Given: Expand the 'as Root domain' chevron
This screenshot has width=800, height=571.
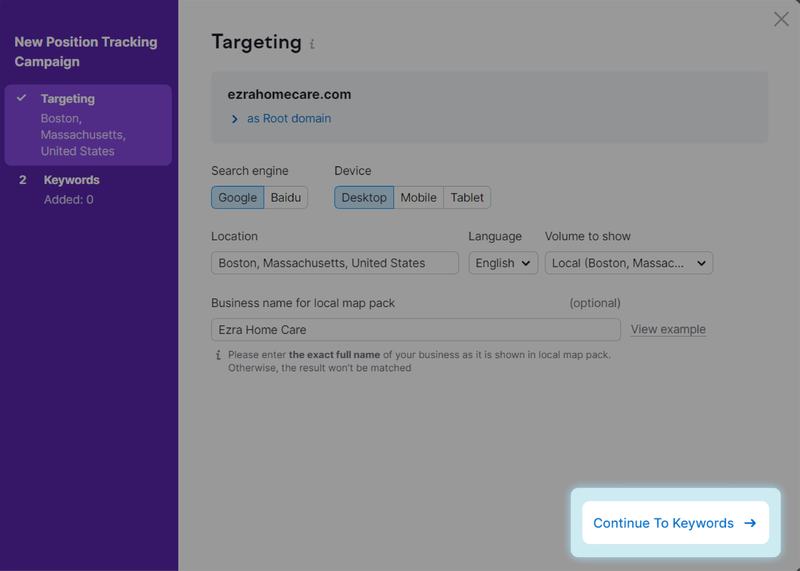Looking at the screenshot, I should [x=235, y=119].
